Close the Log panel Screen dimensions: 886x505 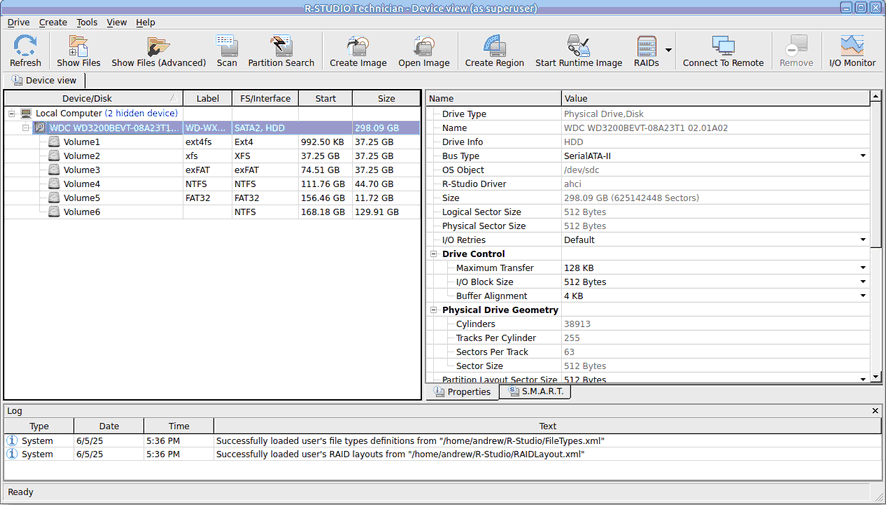[876, 411]
